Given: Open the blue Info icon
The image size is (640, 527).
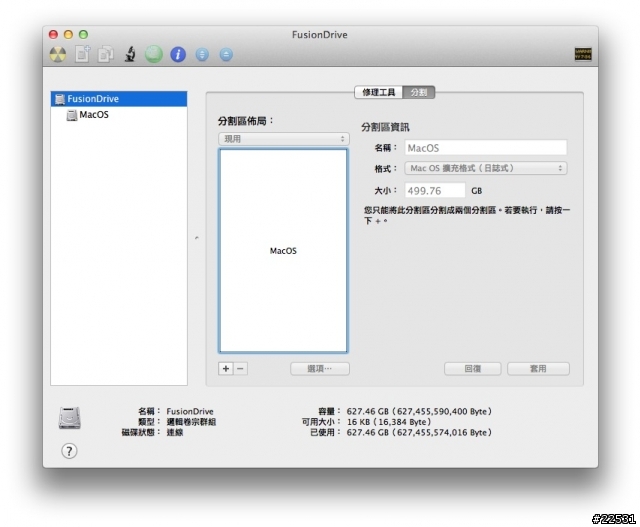Looking at the screenshot, I should coord(178,54).
